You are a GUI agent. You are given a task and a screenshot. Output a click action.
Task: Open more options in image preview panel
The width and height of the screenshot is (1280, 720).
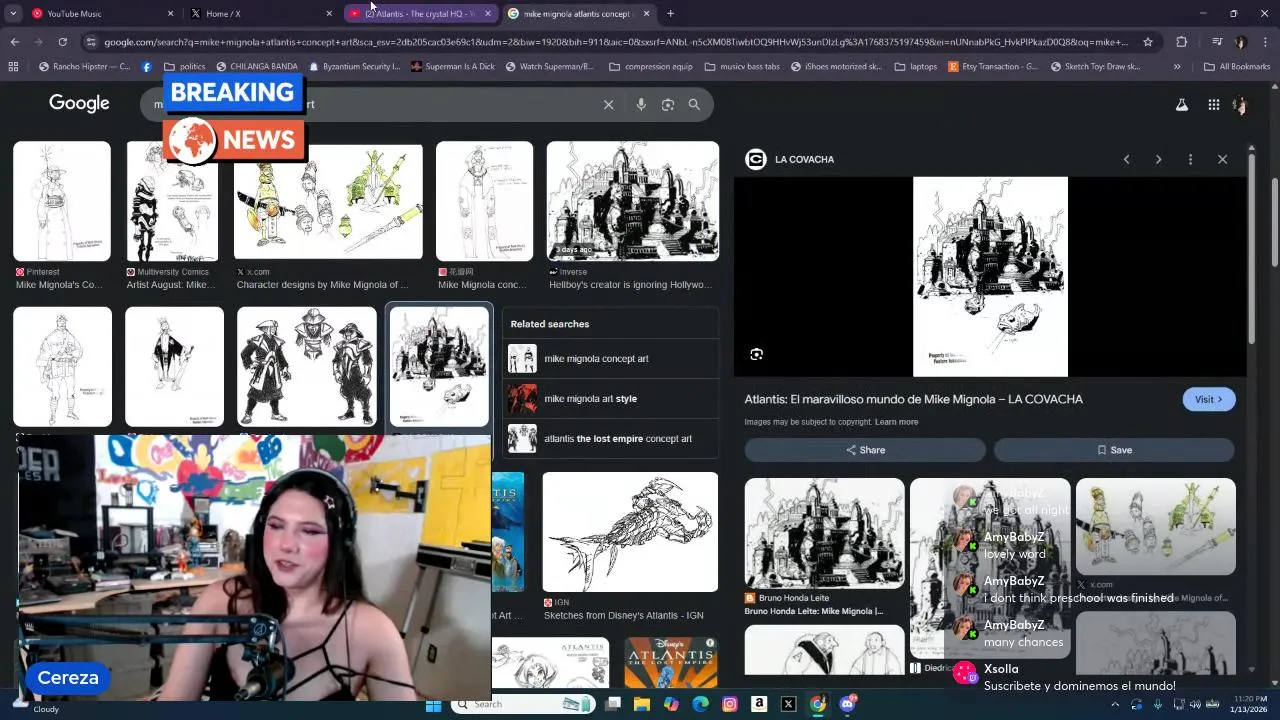click(x=1190, y=159)
